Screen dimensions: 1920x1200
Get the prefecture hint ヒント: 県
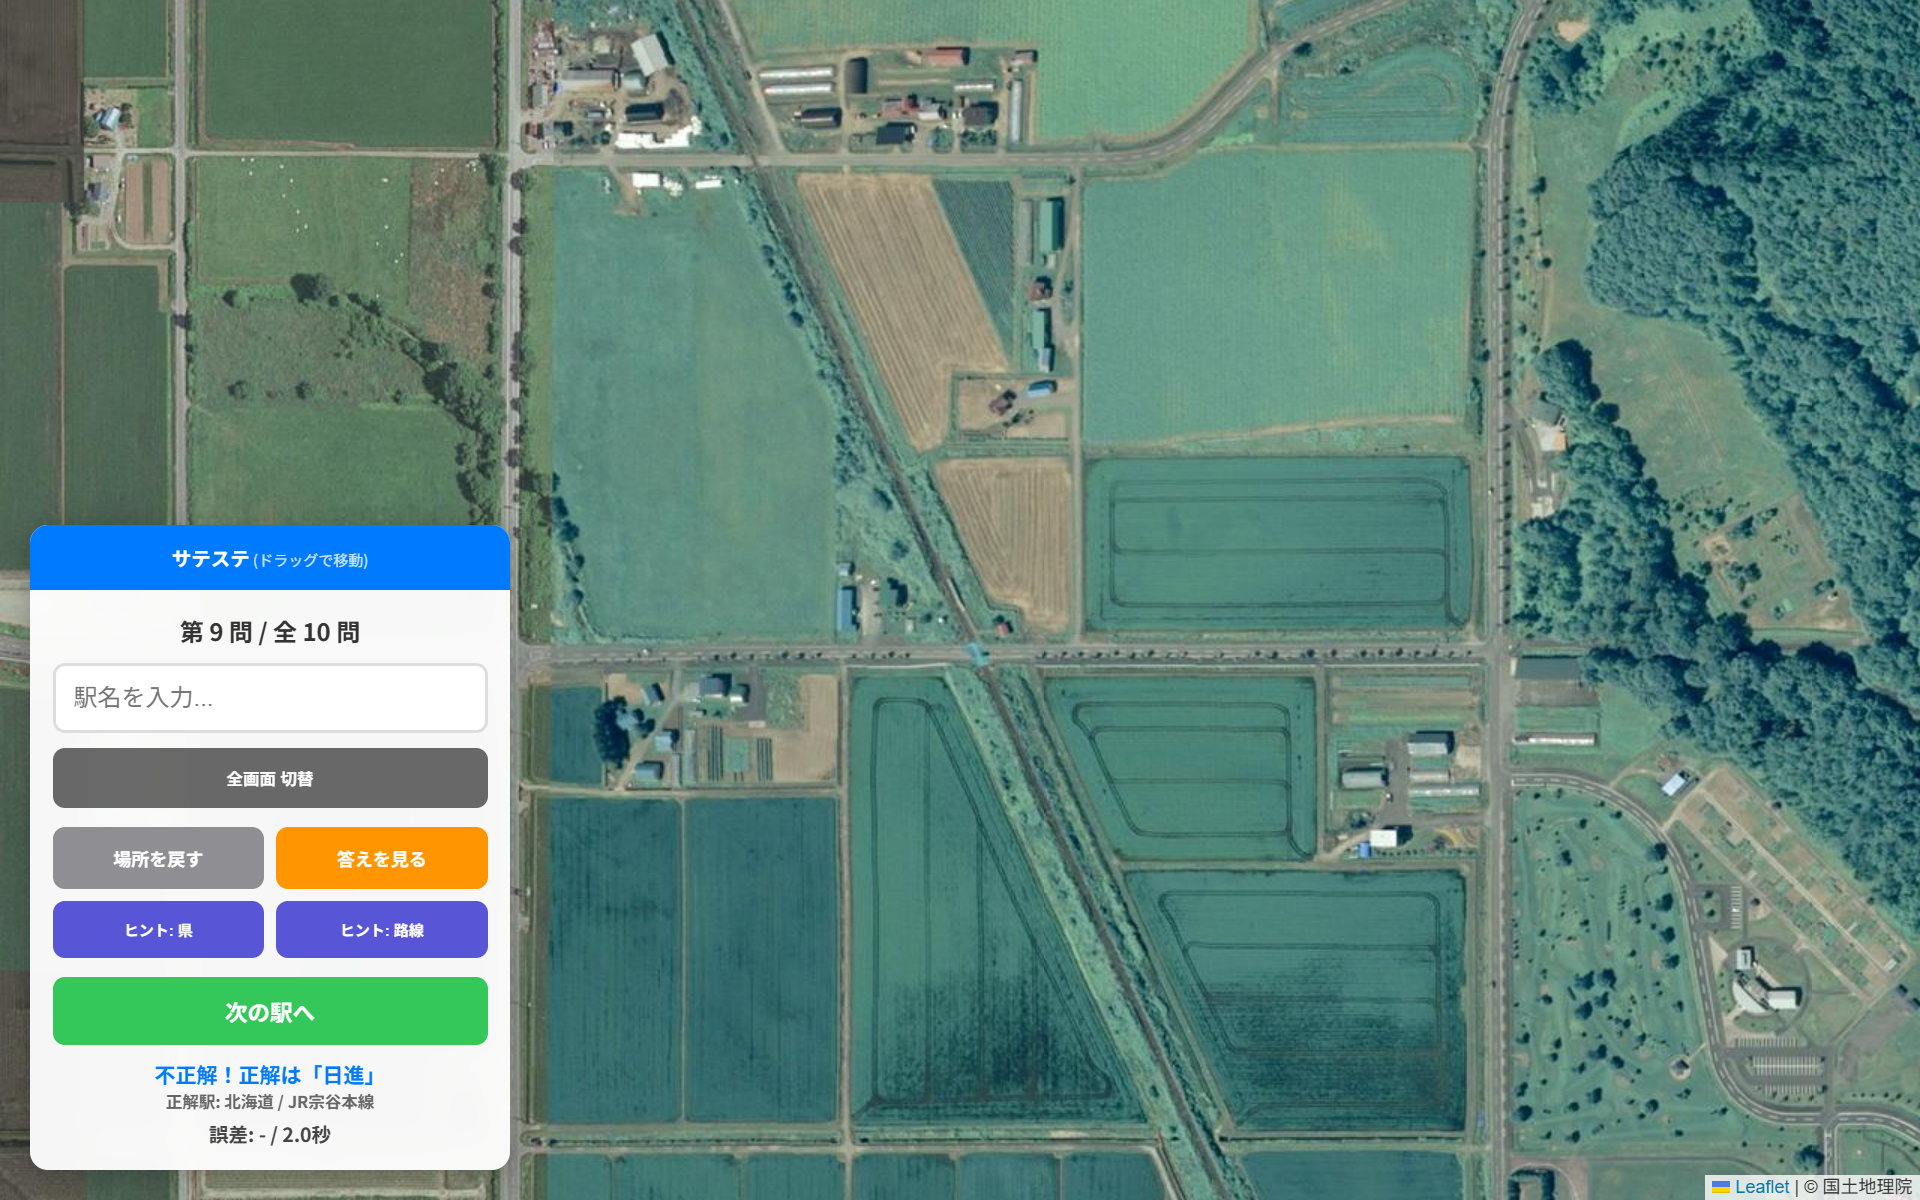pyautogui.click(x=158, y=930)
